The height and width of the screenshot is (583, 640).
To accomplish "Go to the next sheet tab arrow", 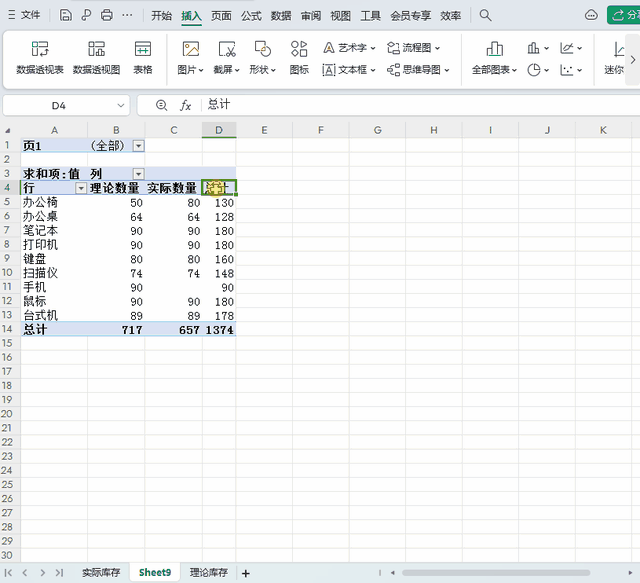I will 42,573.
